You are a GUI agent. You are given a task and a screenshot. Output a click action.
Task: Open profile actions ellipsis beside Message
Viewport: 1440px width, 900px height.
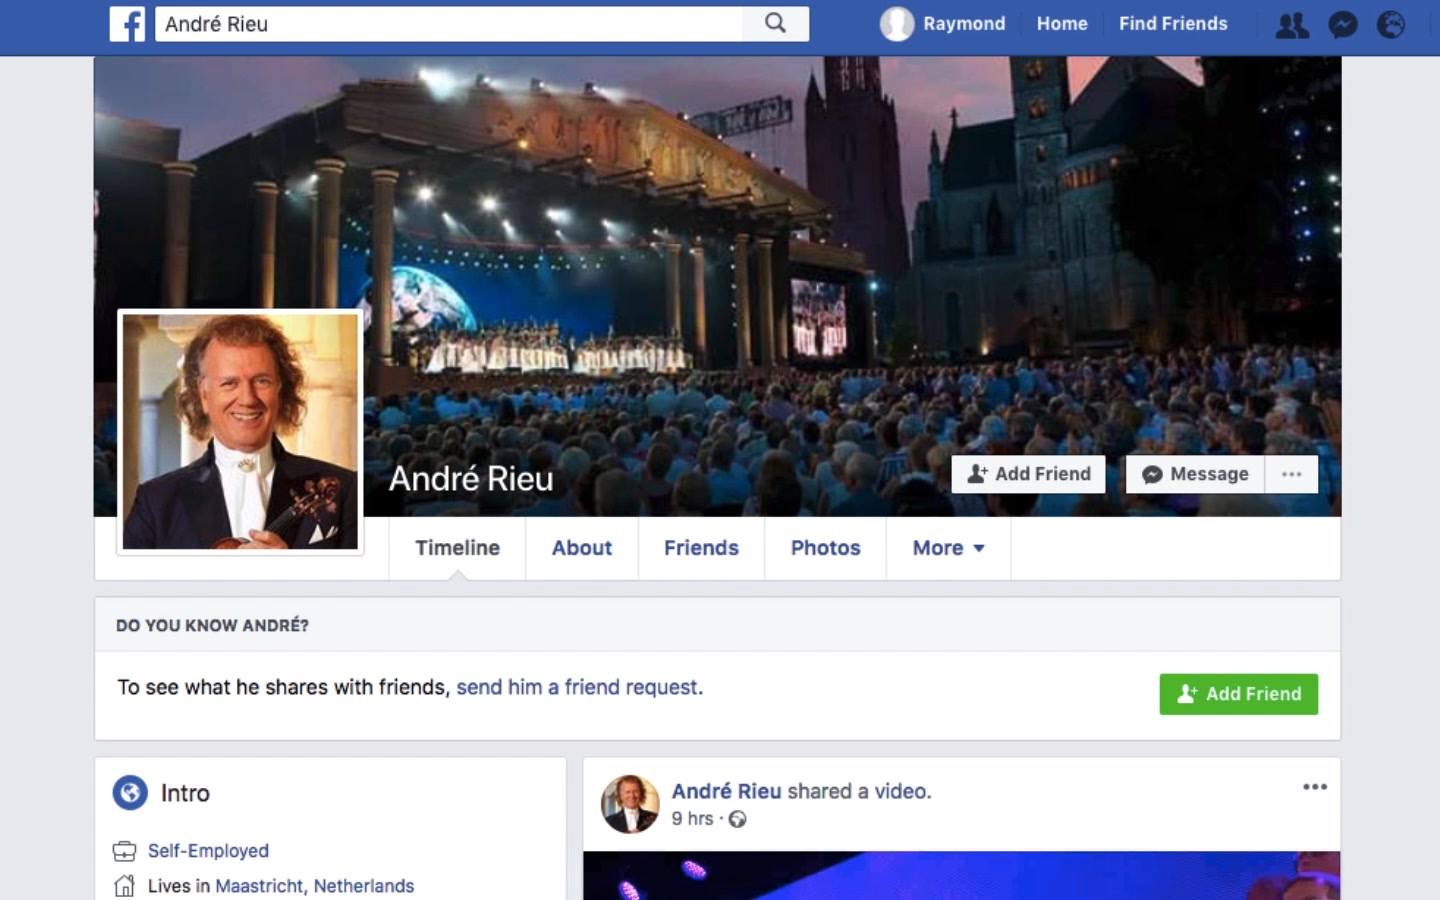(1292, 474)
